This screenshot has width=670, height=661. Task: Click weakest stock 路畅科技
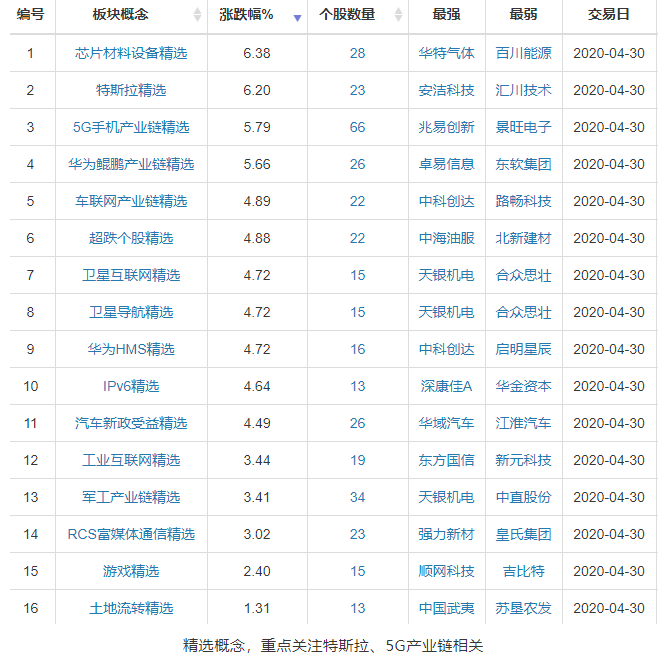coord(523,201)
